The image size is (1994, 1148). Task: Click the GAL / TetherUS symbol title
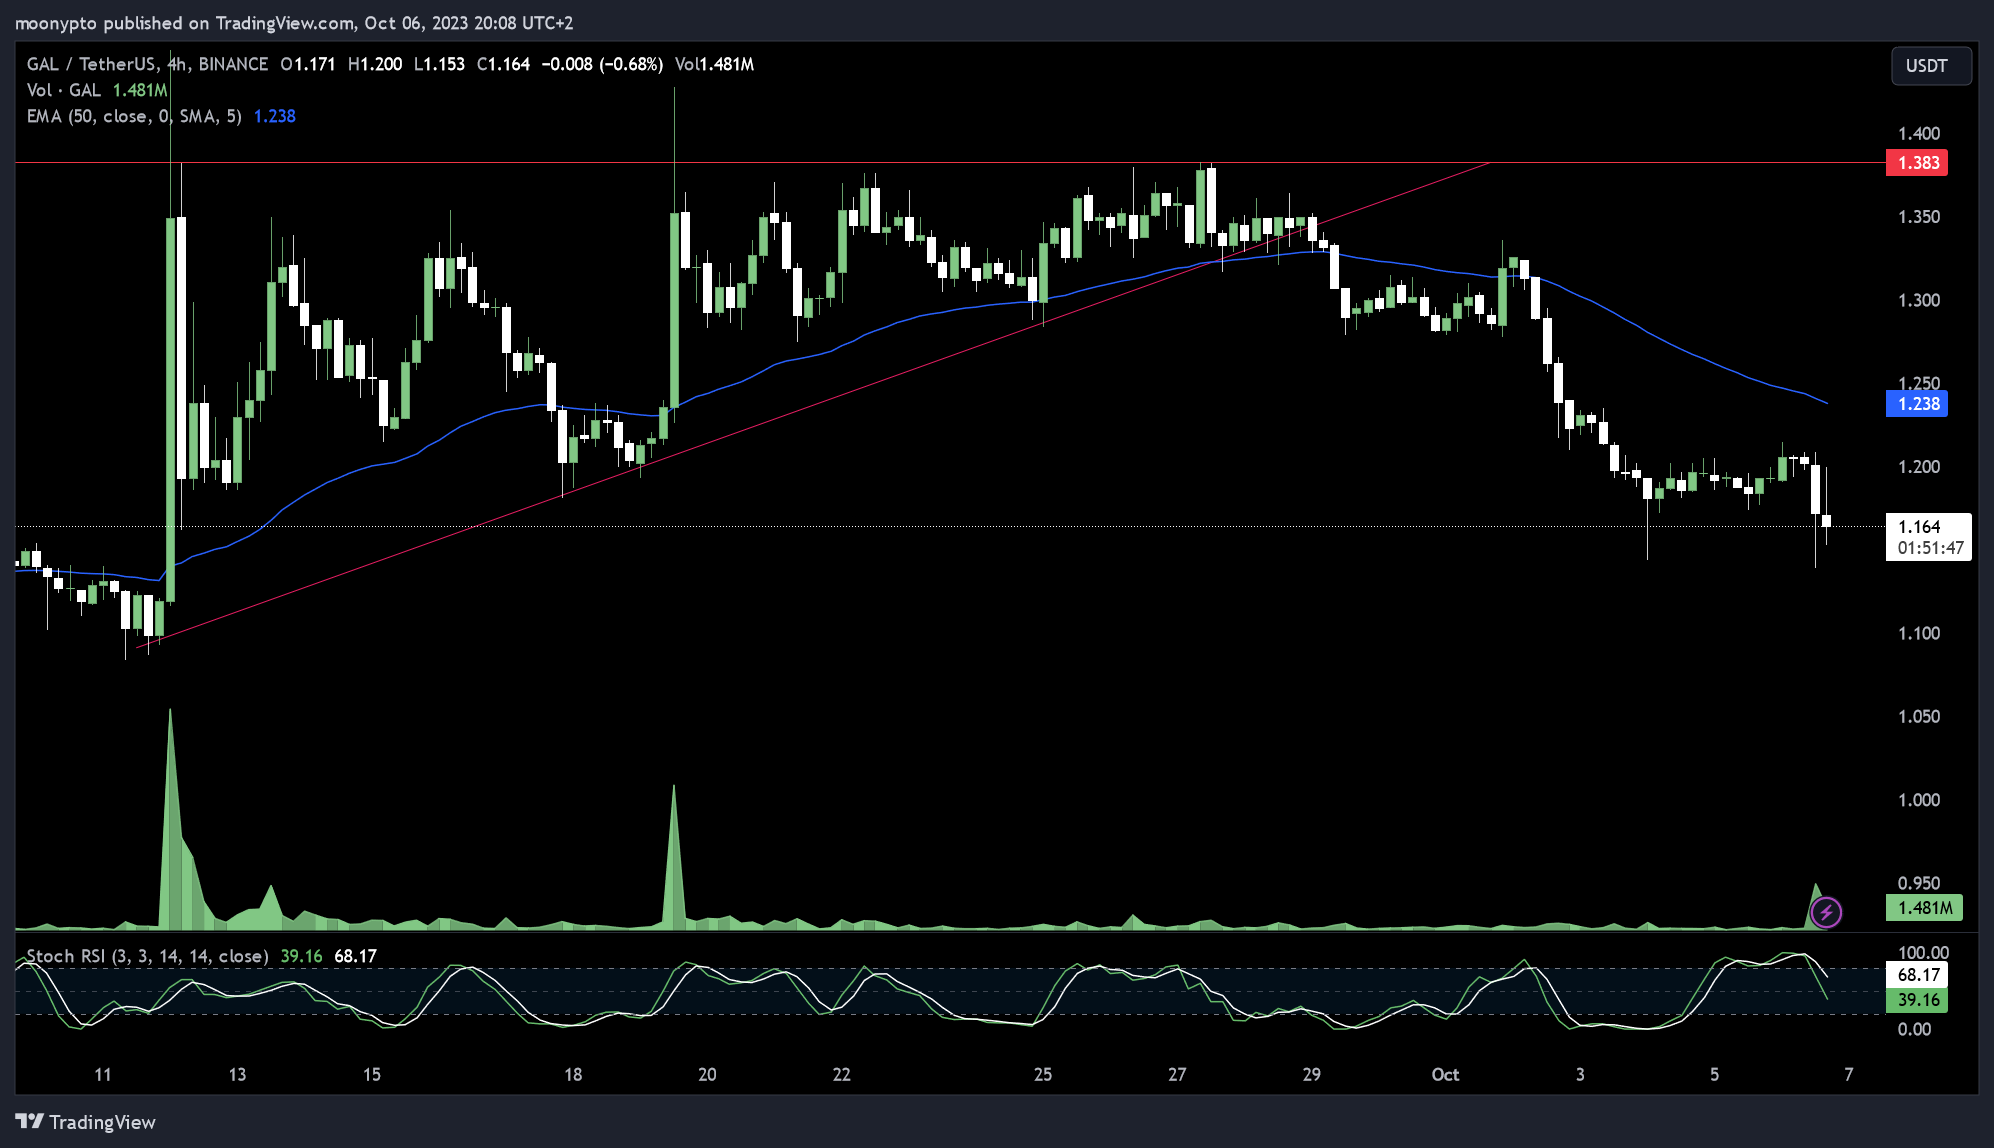(x=148, y=64)
